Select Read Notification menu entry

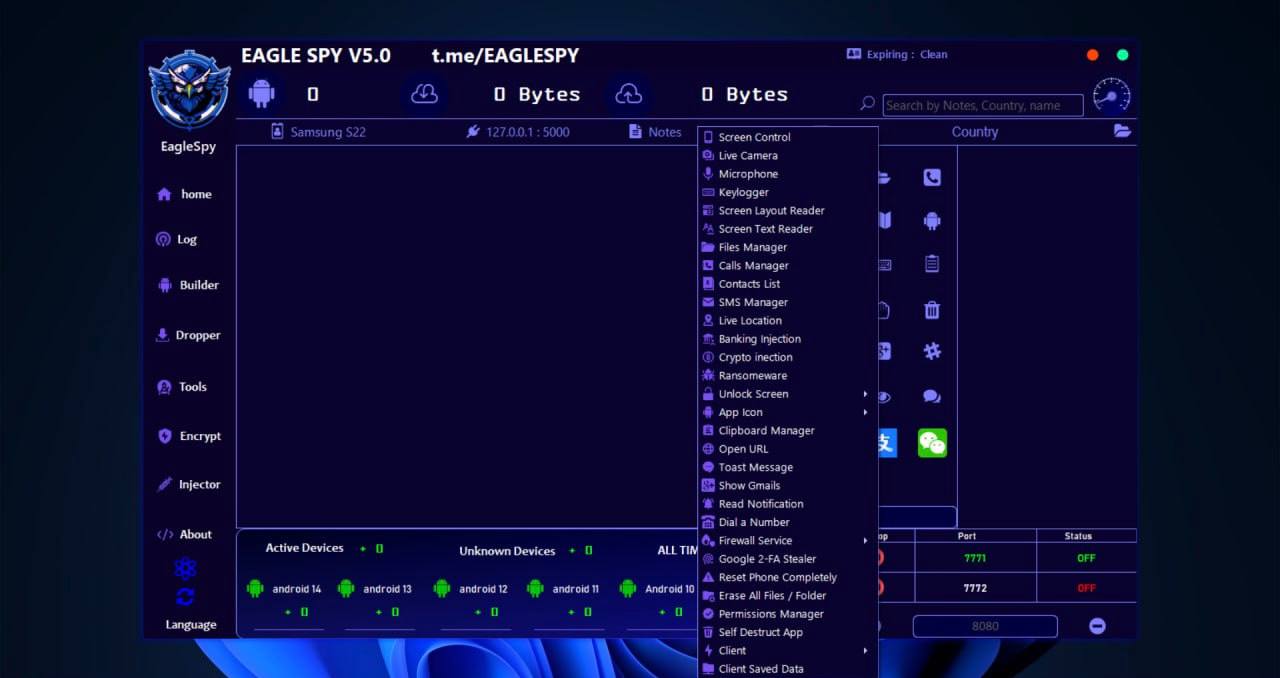[788, 504]
